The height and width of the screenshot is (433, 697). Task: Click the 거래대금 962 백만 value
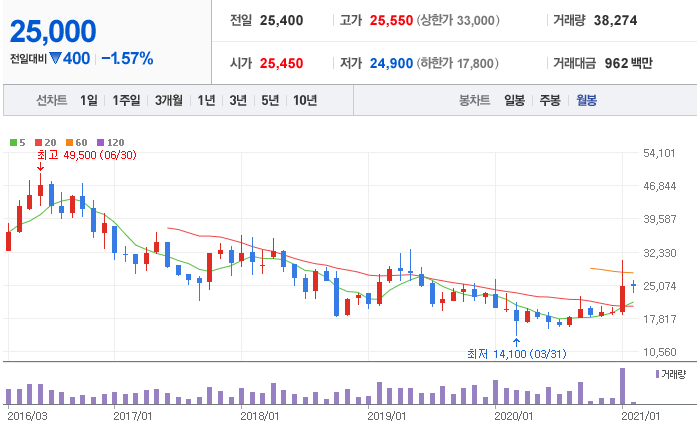[629, 63]
